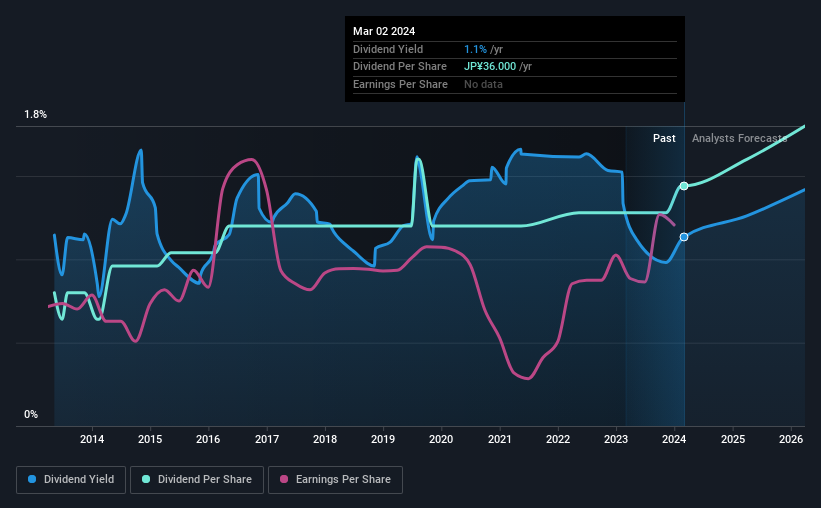Click the tooltip Earnings Per Share row label
This screenshot has width=821, height=508.
tap(401, 84)
